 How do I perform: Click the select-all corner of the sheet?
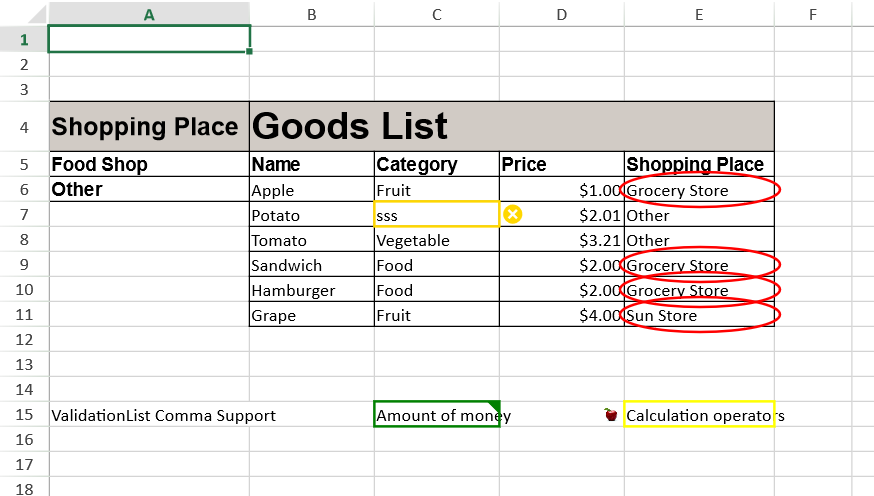(25, 13)
